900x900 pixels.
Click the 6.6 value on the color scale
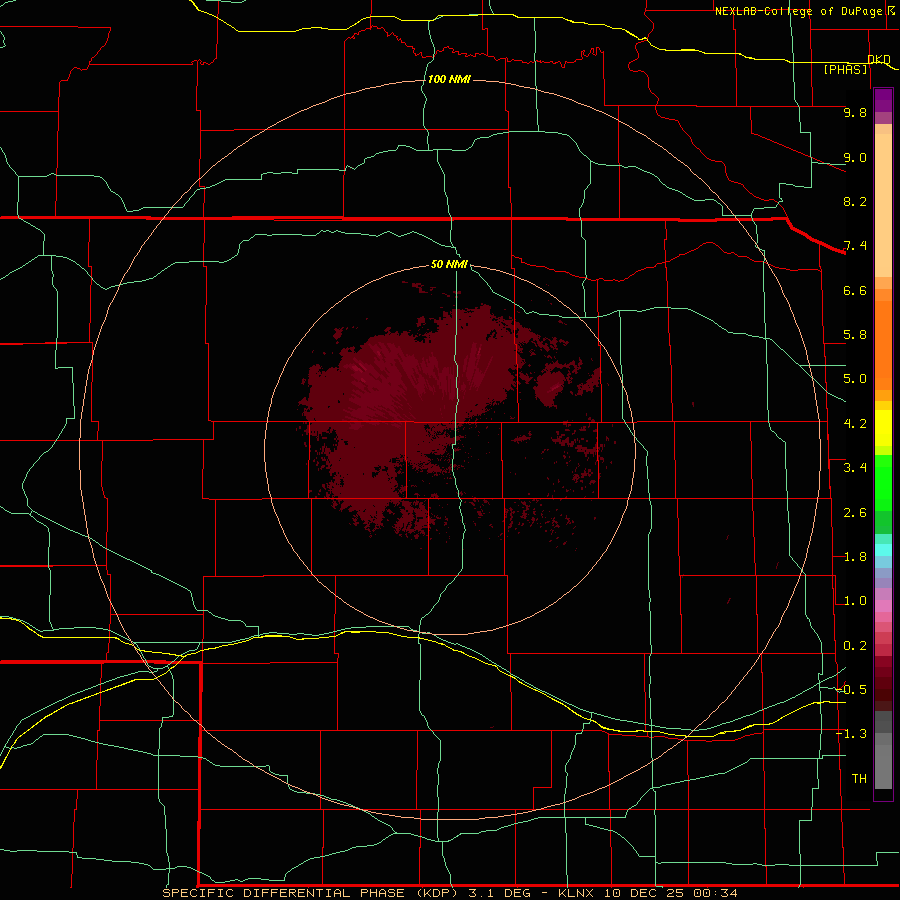point(855,290)
